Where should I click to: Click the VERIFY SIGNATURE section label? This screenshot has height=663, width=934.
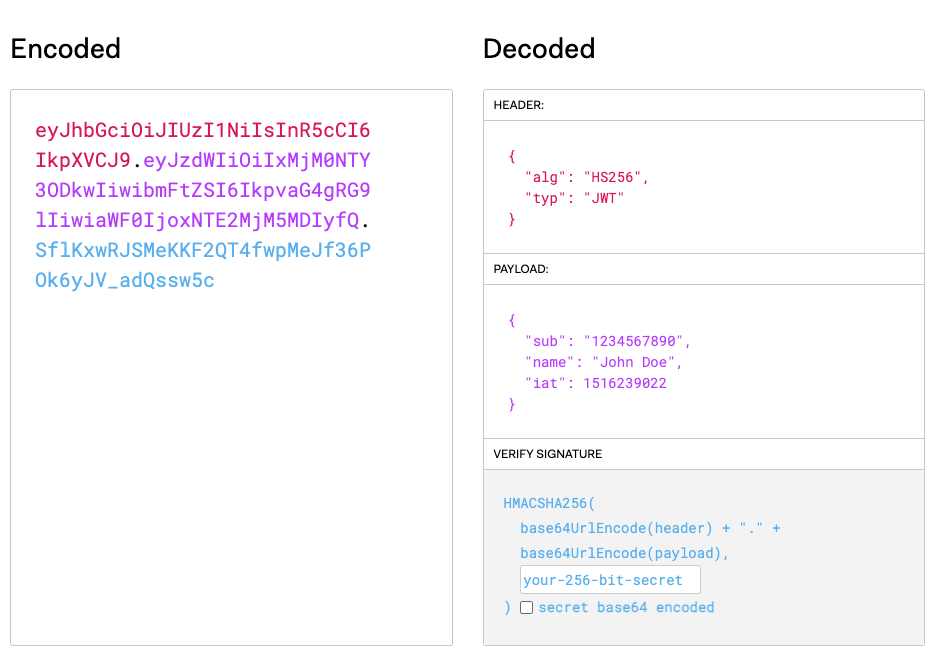coord(547,454)
